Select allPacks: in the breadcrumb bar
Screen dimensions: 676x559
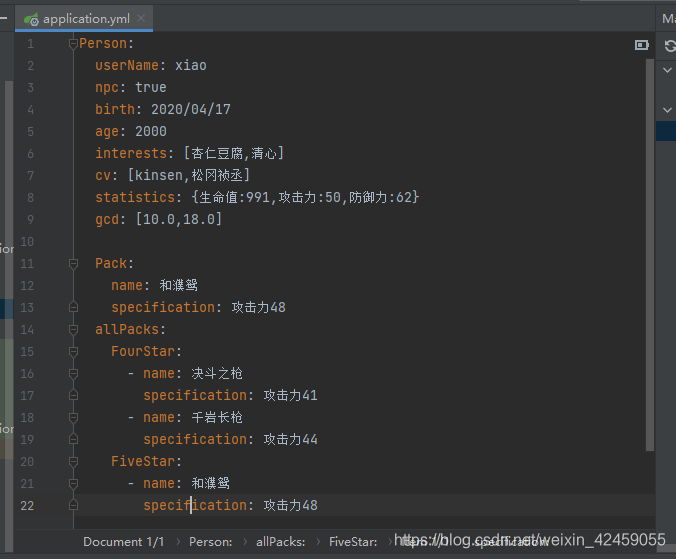281,542
